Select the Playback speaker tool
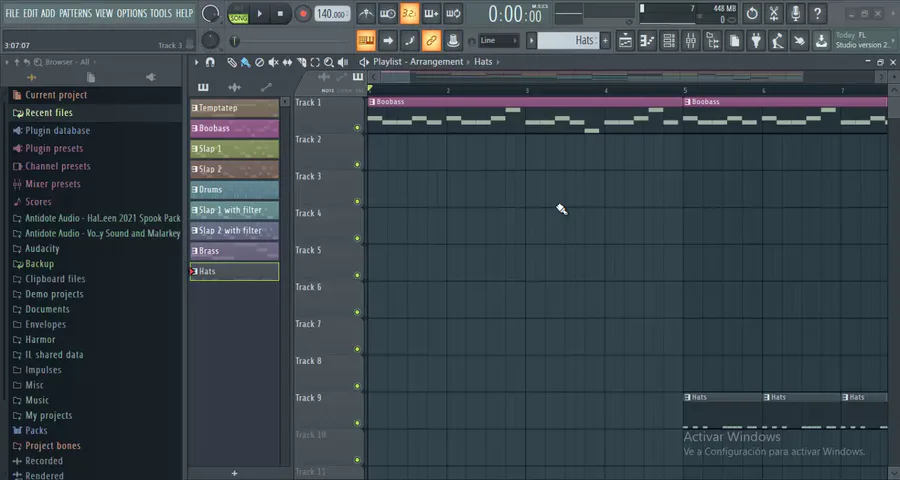900x480 pixels. 343,62
